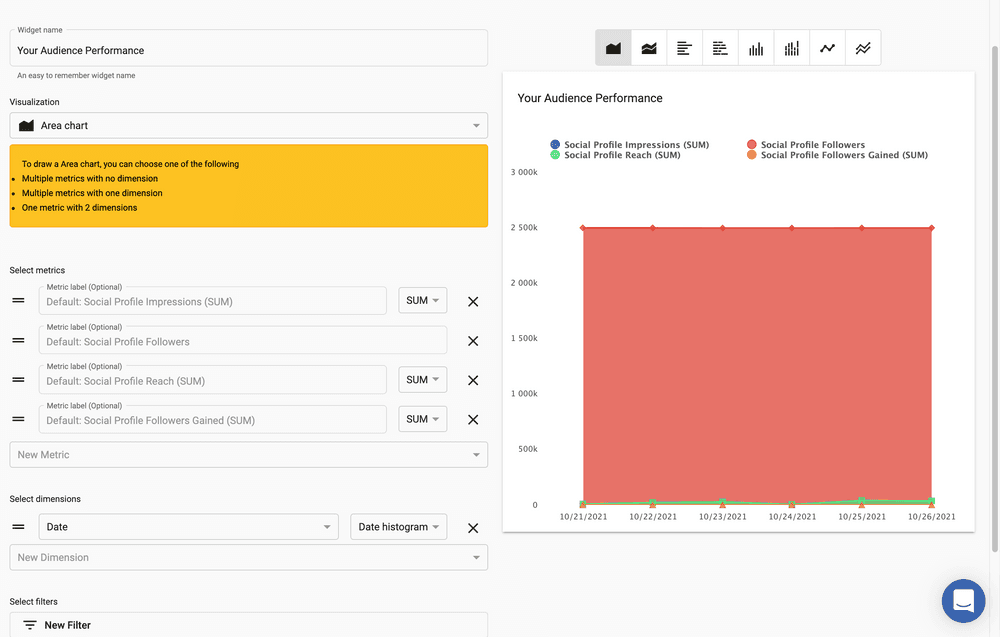Toggle Social Profile Followers legend series
1000x637 pixels.
coord(812,145)
